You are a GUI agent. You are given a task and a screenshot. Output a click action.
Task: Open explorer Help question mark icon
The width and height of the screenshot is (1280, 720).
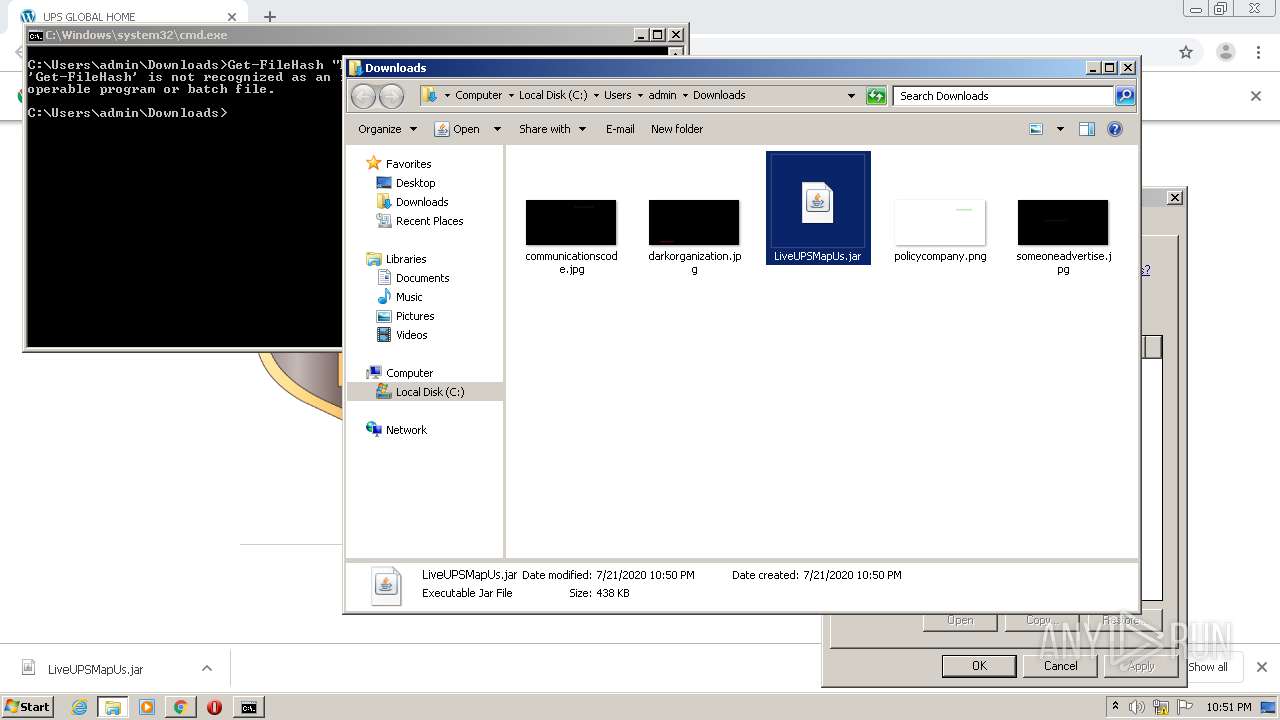pos(1115,129)
